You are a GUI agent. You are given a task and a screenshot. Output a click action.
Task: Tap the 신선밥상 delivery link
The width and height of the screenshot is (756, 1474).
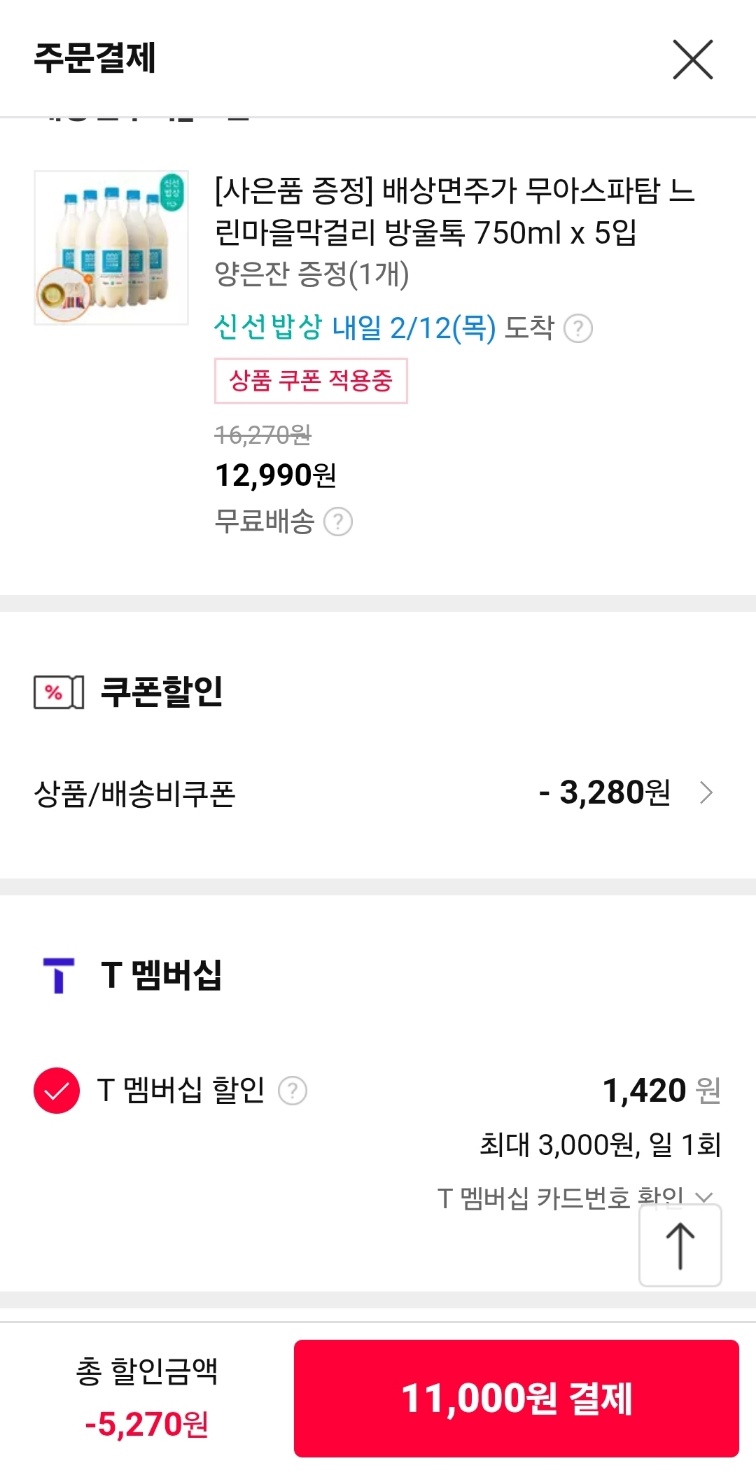[x=355, y=328]
